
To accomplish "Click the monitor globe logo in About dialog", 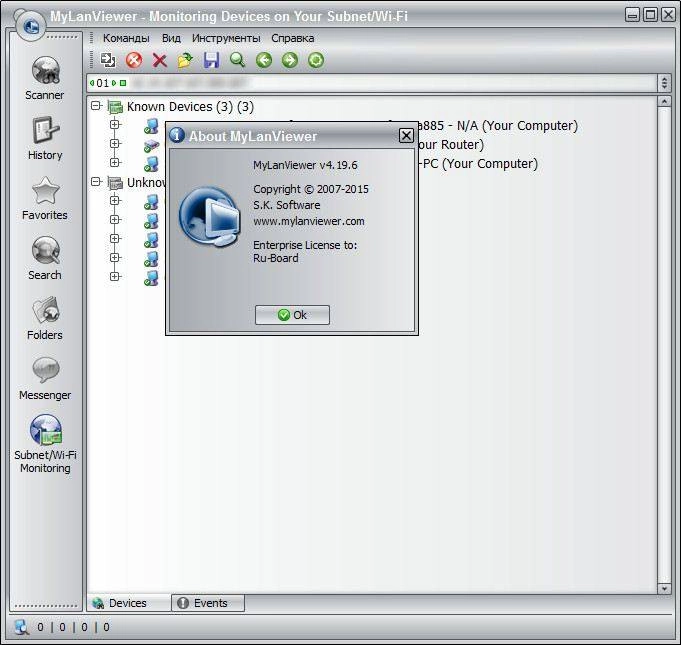I will [x=209, y=217].
